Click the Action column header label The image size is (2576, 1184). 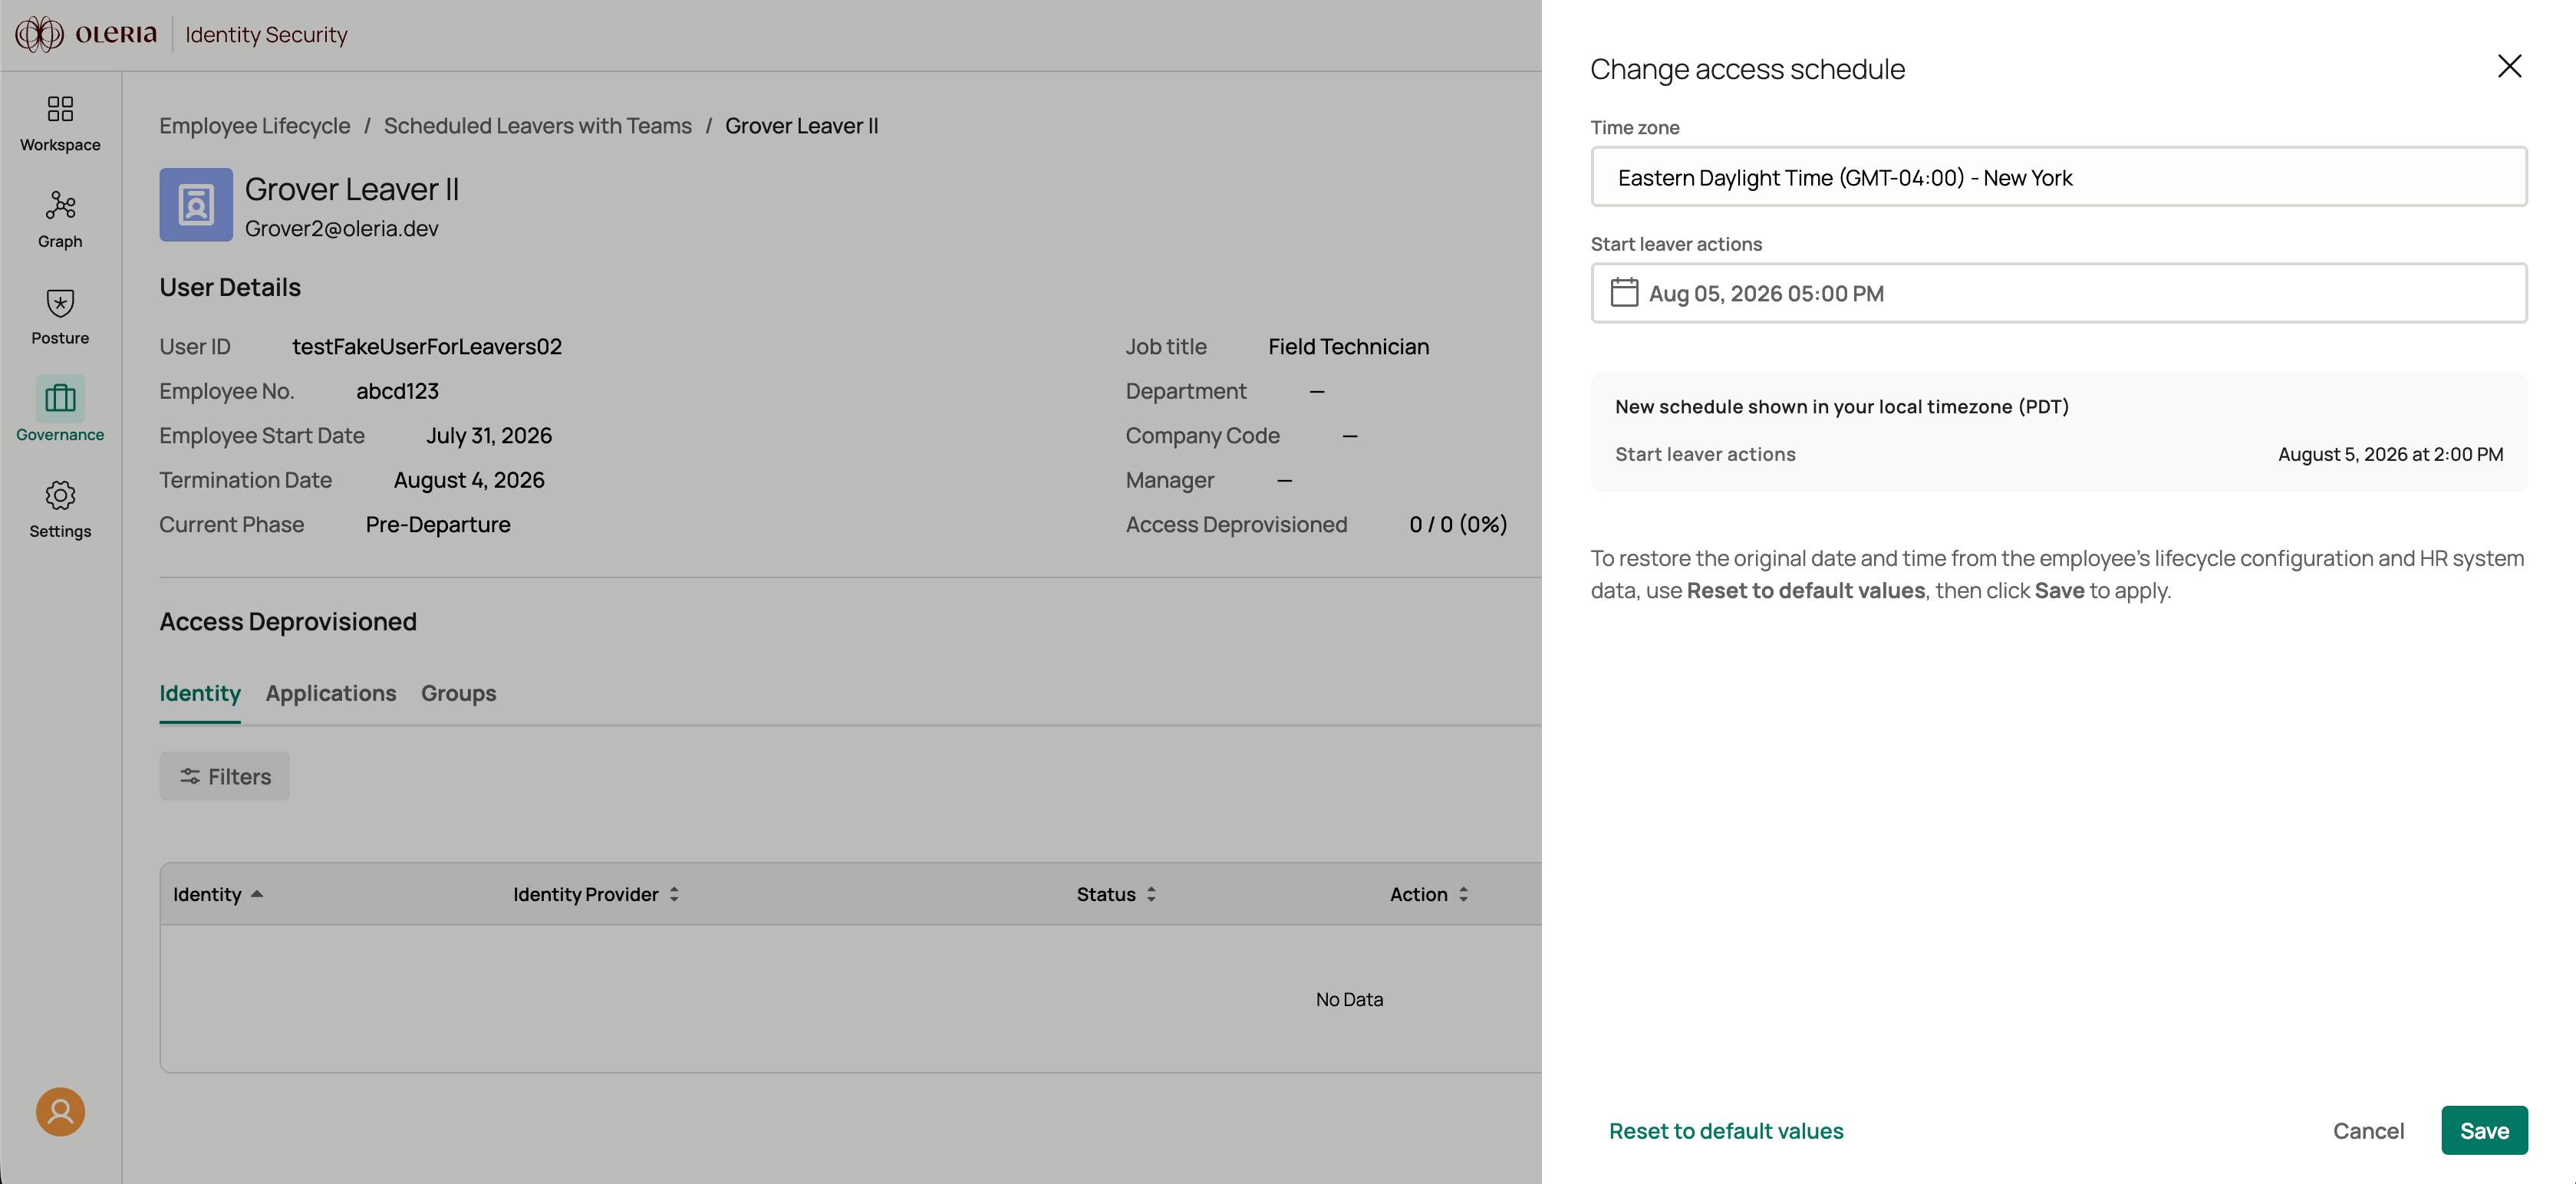pyautogui.click(x=1418, y=894)
